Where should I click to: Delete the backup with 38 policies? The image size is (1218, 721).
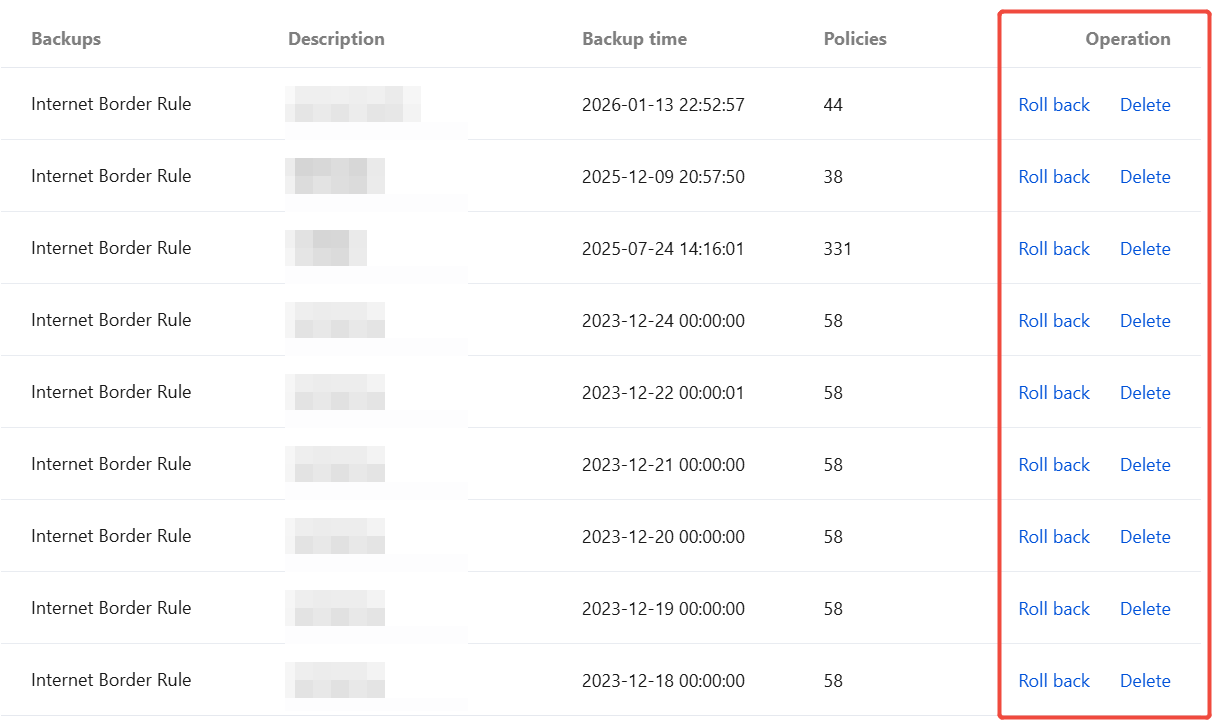tap(1145, 177)
